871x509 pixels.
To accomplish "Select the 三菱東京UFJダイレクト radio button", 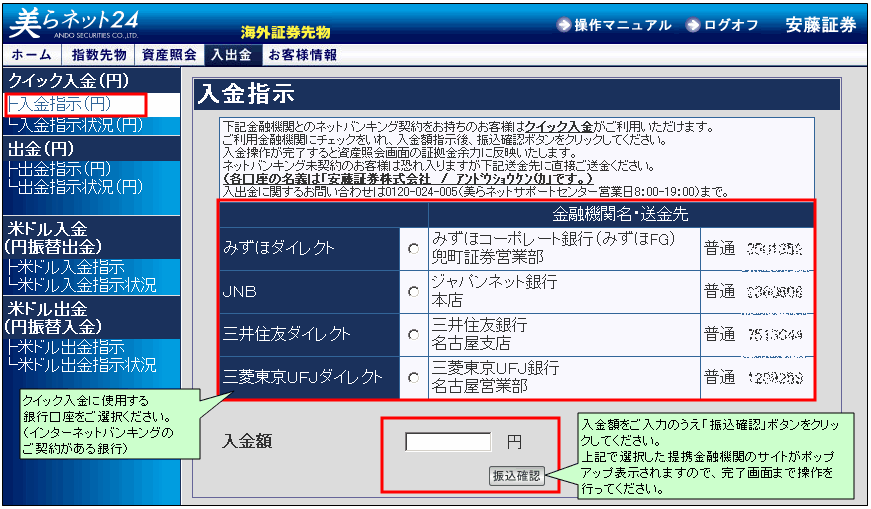I will [413, 377].
